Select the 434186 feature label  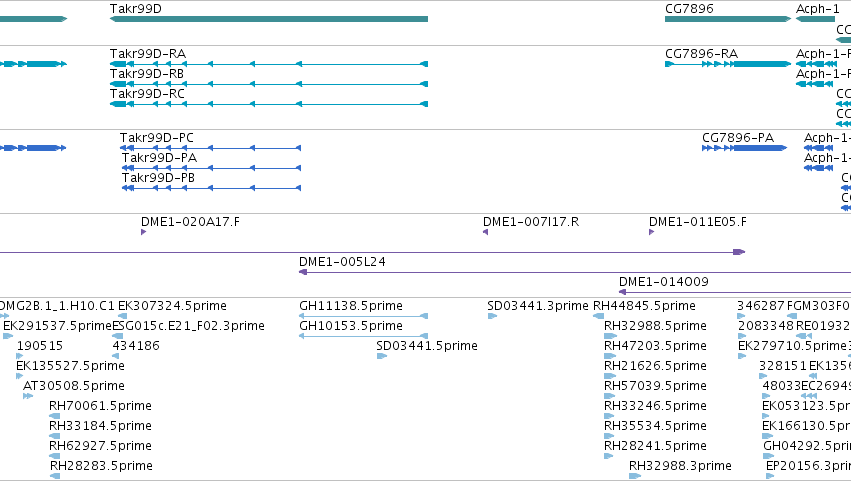point(136,346)
